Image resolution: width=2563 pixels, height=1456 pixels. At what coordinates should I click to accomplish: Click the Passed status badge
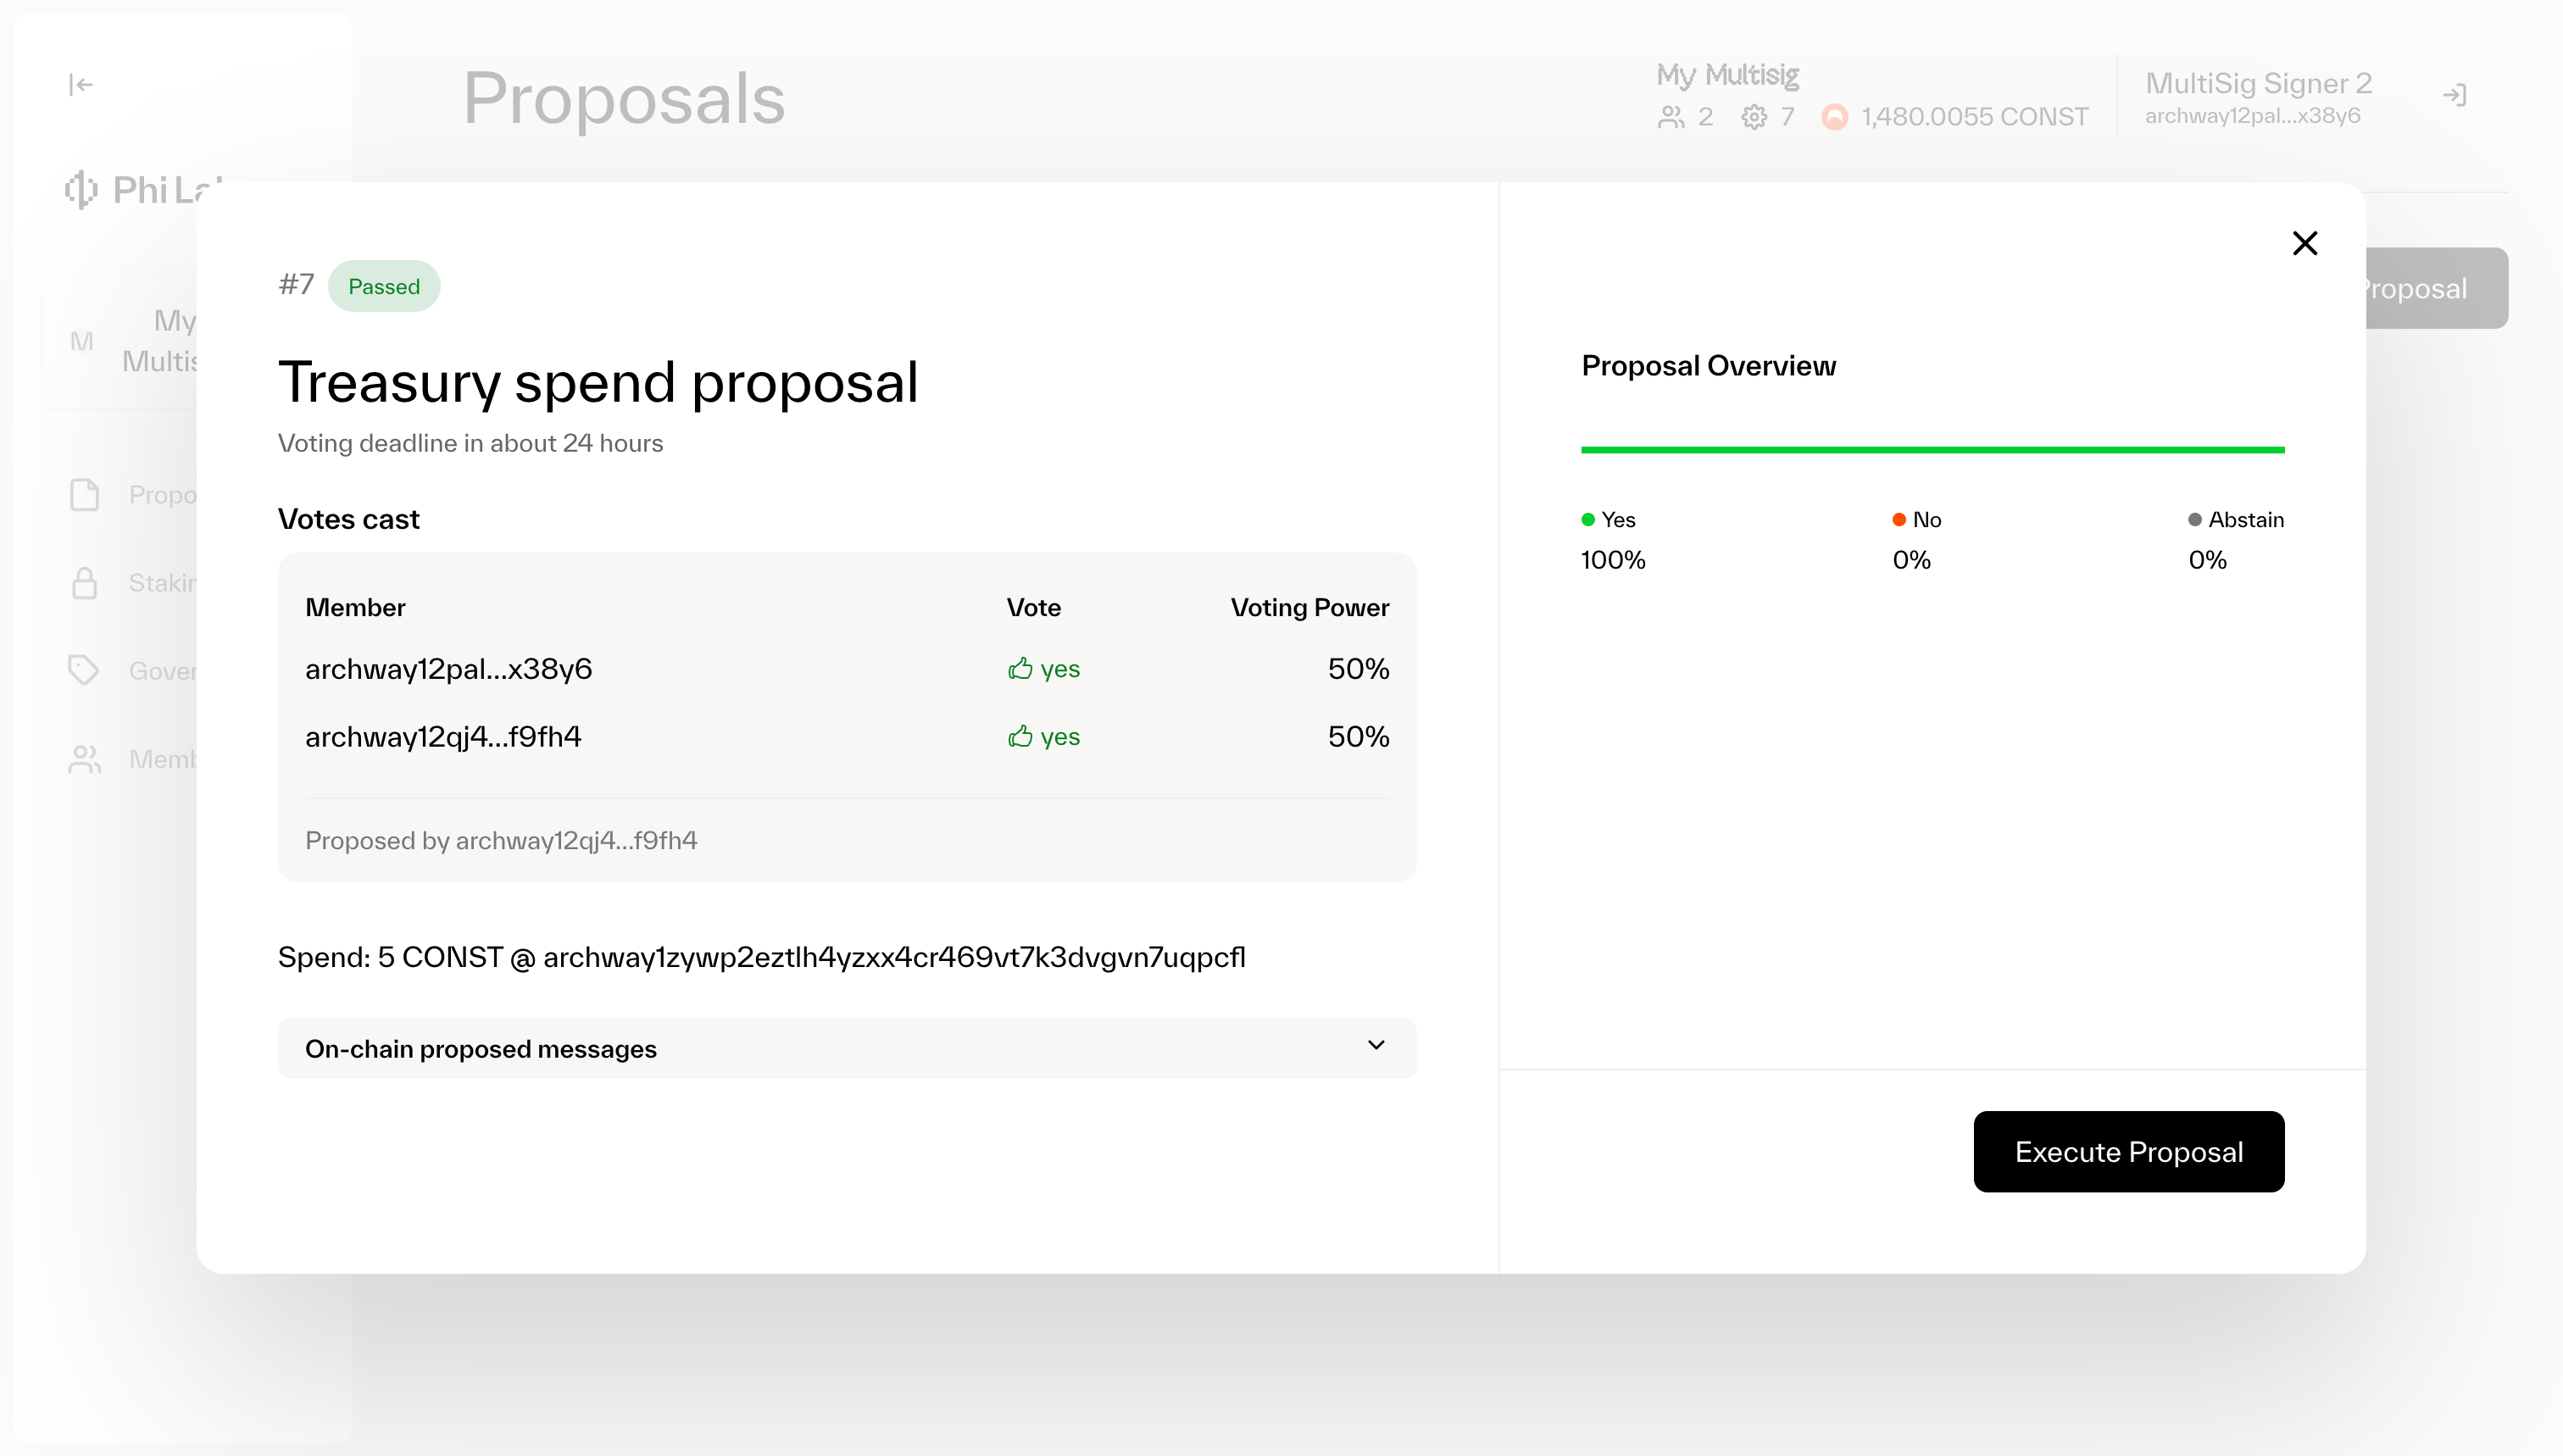click(383, 287)
